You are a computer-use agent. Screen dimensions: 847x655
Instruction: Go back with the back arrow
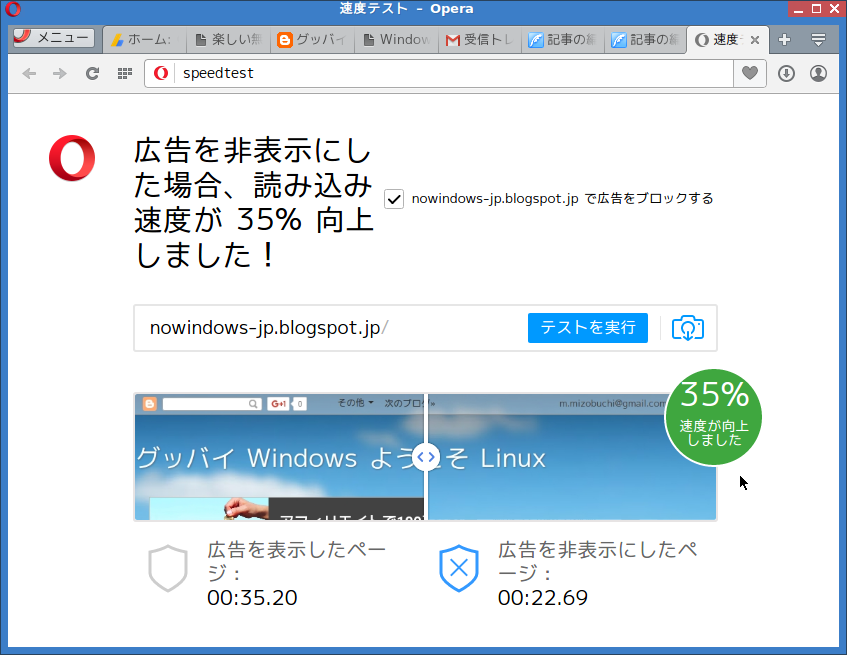[29, 73]
